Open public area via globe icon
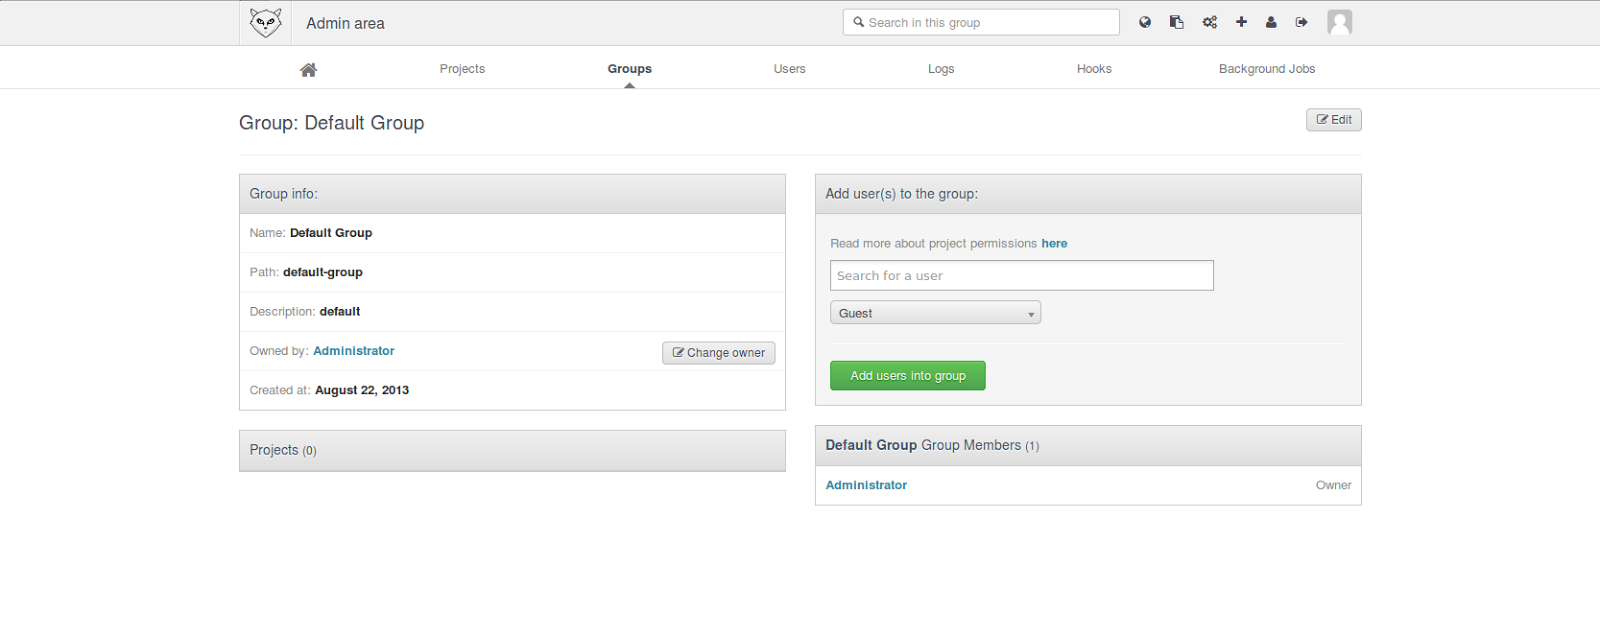Image resolution: width=1600 pixels, height=637 pixels. 1145,22
